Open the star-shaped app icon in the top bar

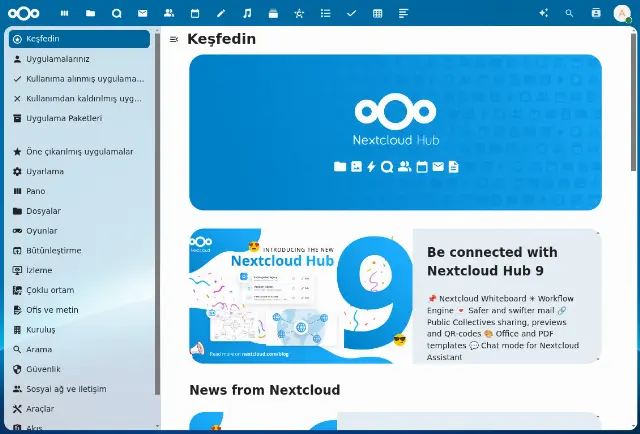pyautogui.click(x=299, y=13)
